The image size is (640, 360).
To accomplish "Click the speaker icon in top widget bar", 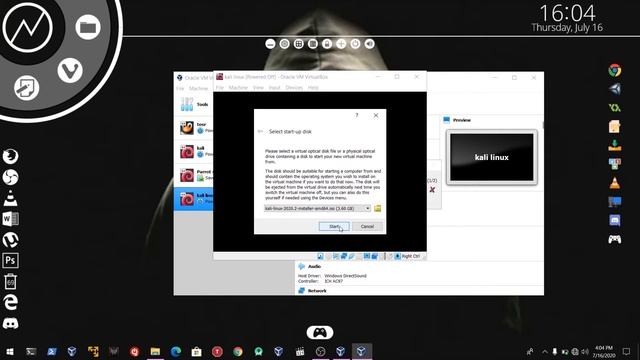I will 369,44.
